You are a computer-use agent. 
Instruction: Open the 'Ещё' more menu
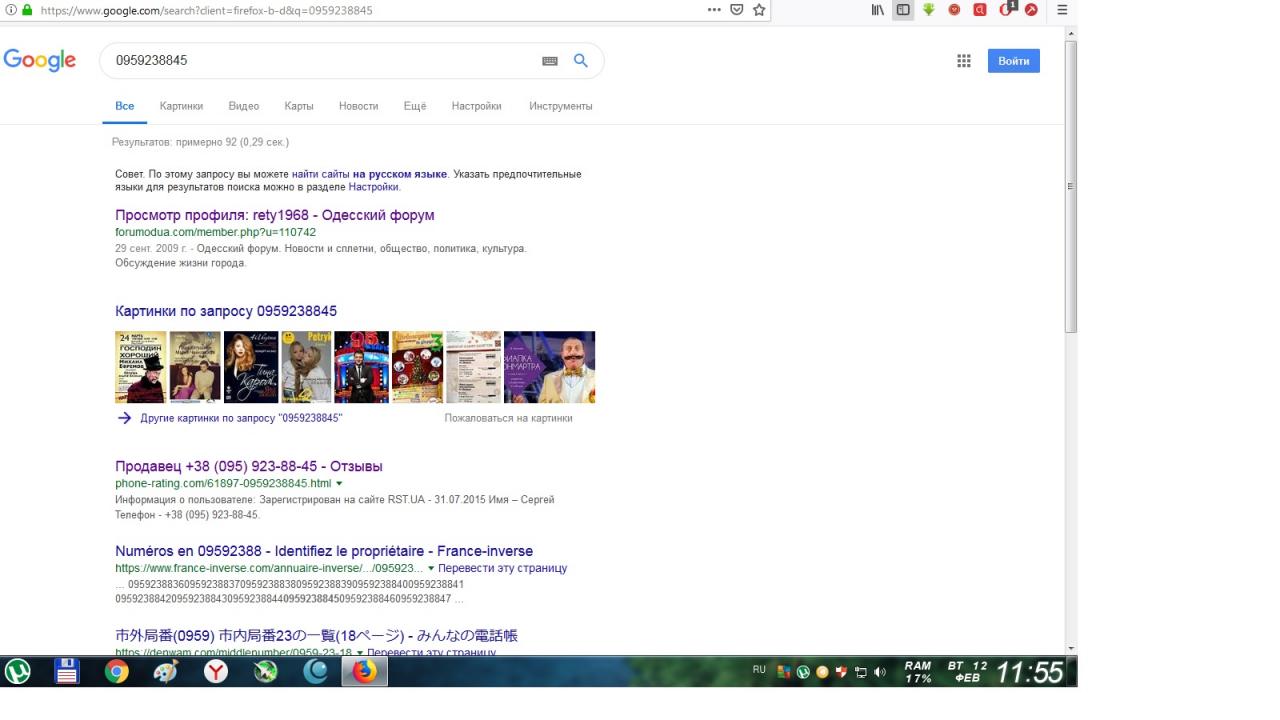coord(415,106)
